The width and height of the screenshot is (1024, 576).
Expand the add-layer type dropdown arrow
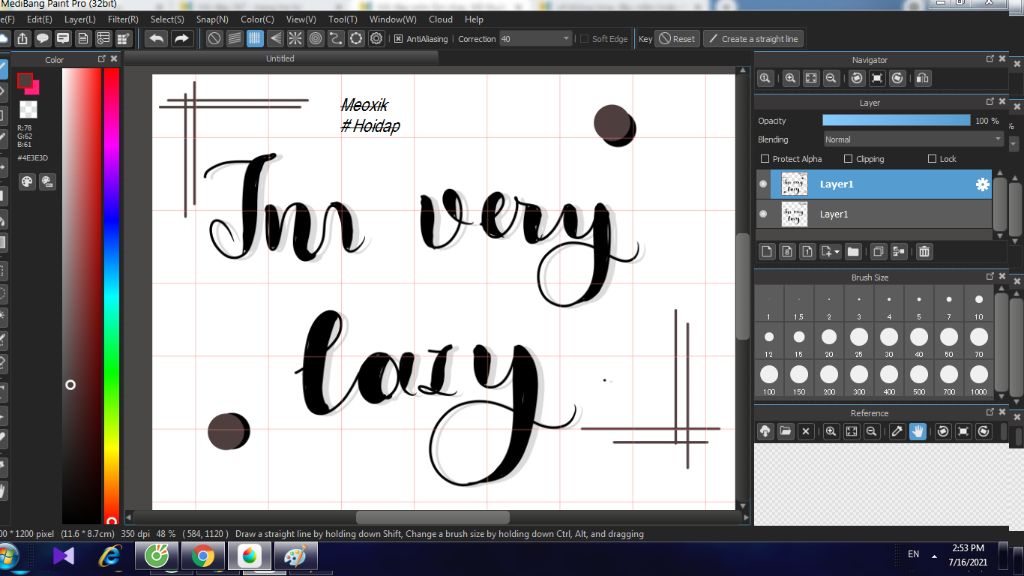click(837, 251)
